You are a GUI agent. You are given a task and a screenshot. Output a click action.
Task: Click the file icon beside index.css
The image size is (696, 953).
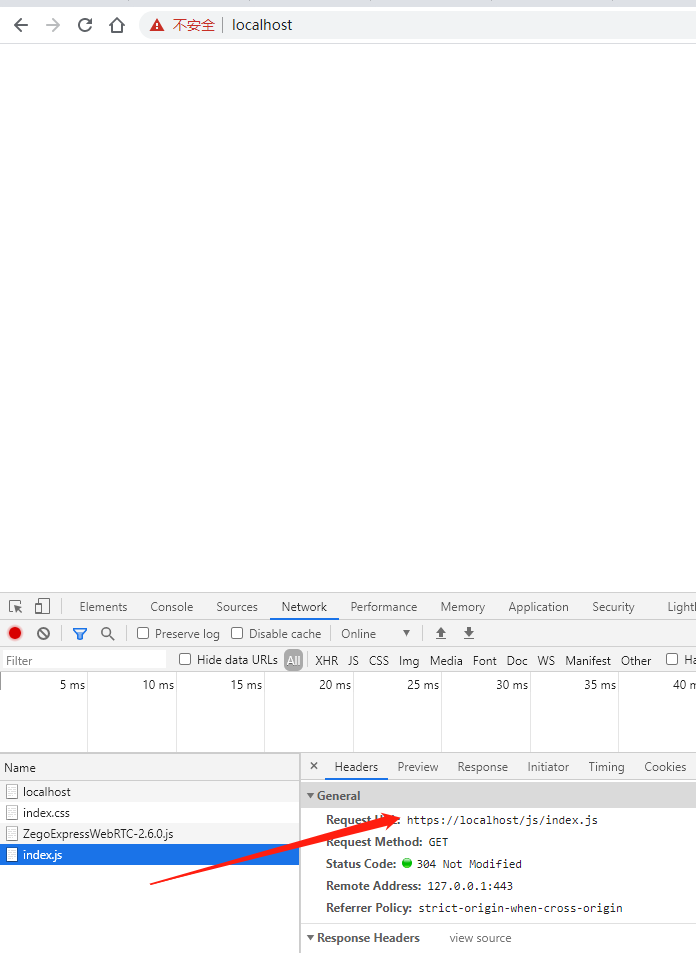[x=12, y=813]
